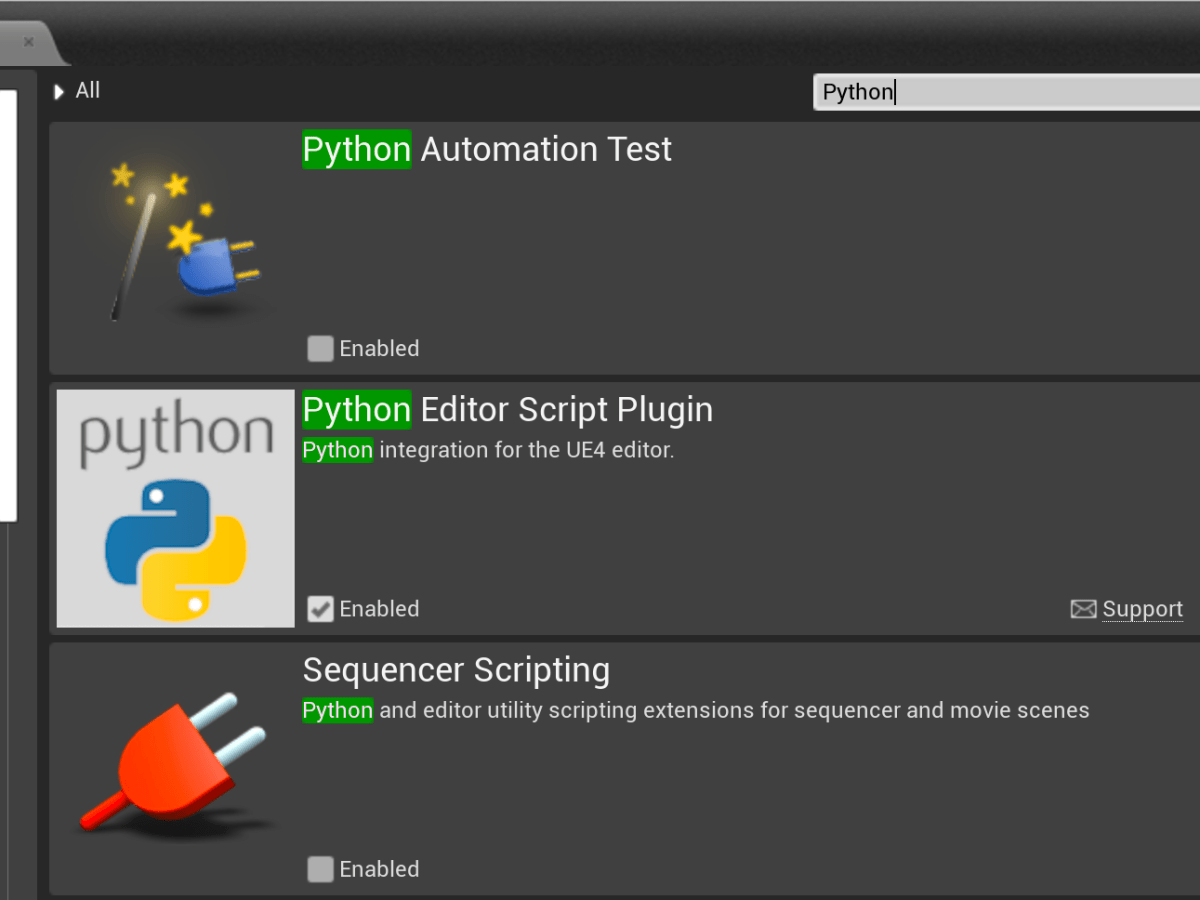Click inside the Python search field

coord(1000,92)
